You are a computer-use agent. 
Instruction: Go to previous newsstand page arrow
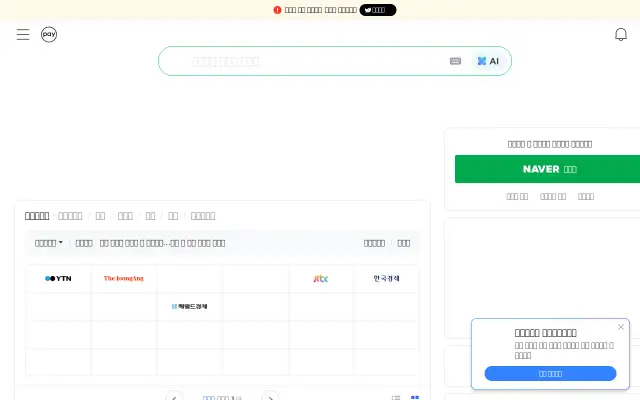point(174,397)
